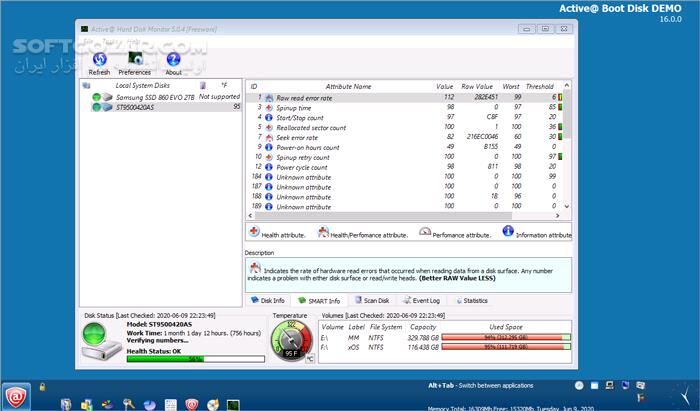Open Preferences from the toolbar
This screenshot has width=700, height=411.
pos(134,61)
